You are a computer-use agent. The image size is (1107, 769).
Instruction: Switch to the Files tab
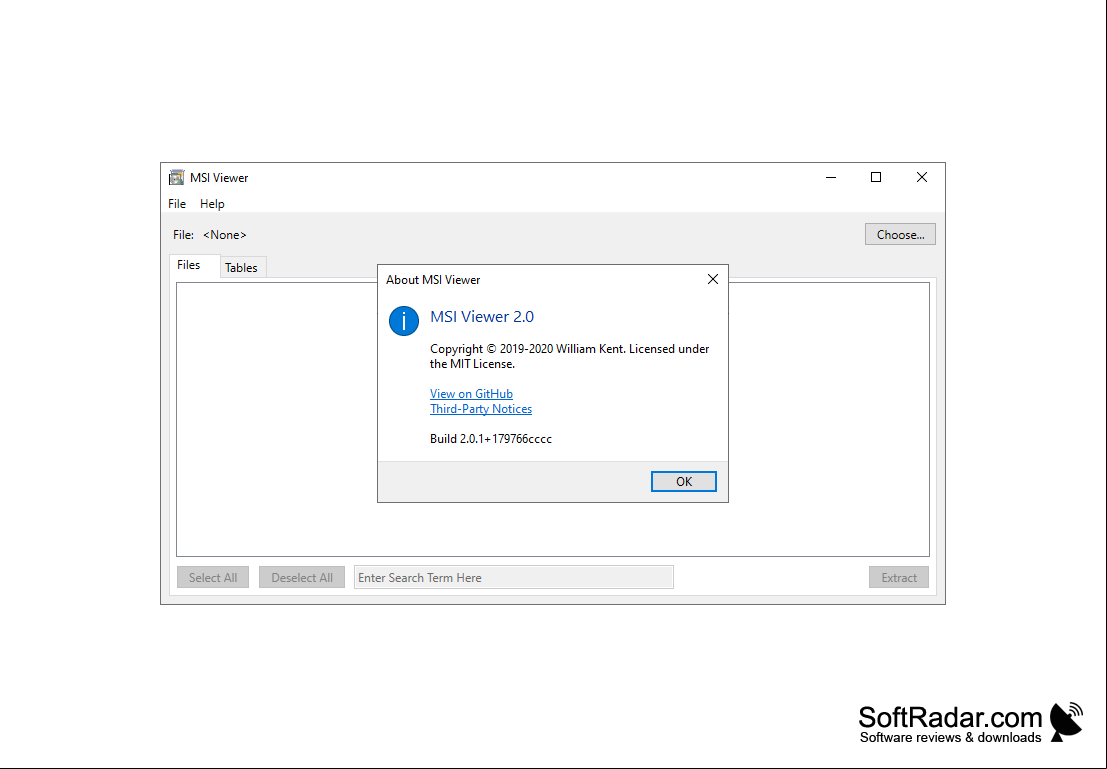[x=195, y=266]
